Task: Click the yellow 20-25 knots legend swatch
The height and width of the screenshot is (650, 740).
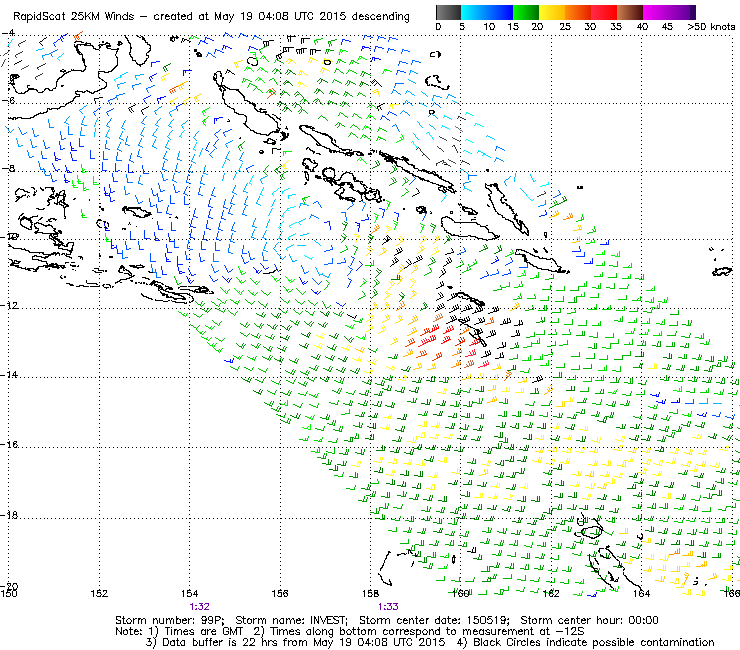Action: (552, 13)
